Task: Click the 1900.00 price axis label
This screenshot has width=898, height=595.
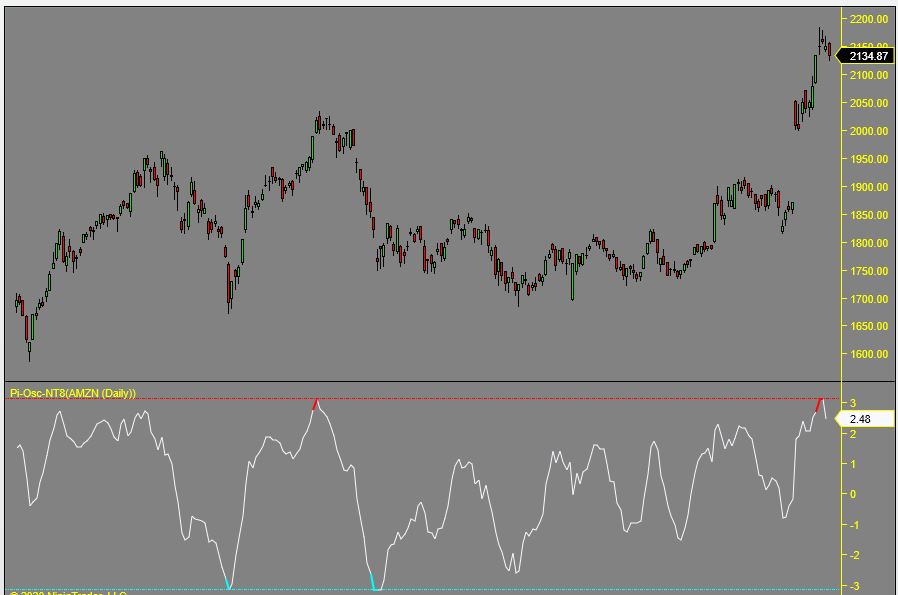Action: 867,187
